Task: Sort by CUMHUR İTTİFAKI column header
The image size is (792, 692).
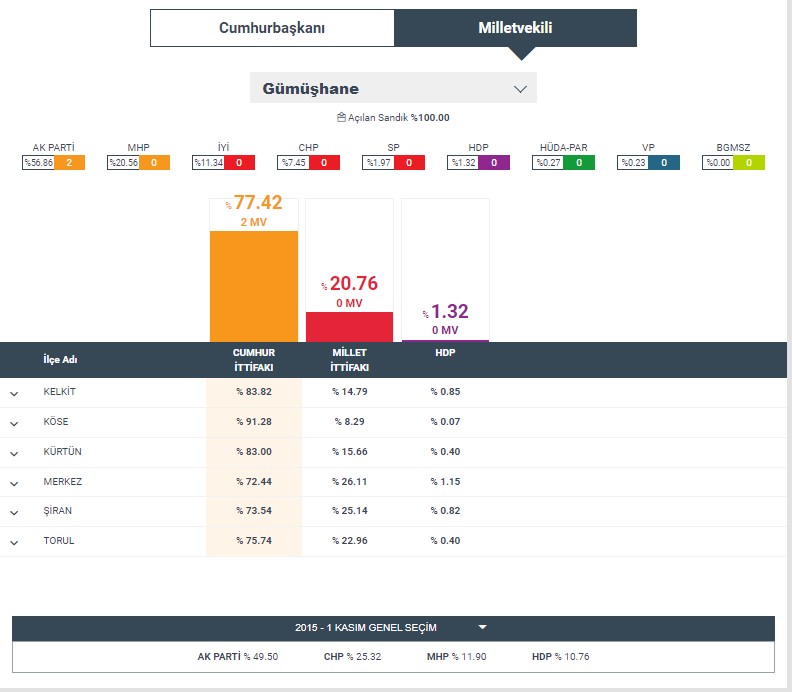Action: 254,360
